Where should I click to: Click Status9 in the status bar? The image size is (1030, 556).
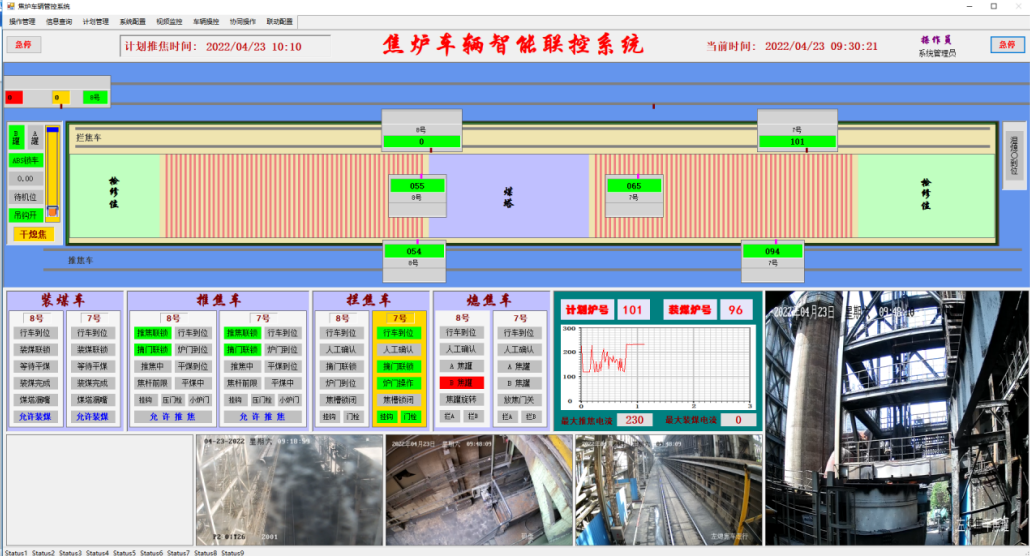pyautogui.click(x=233, y=553)
